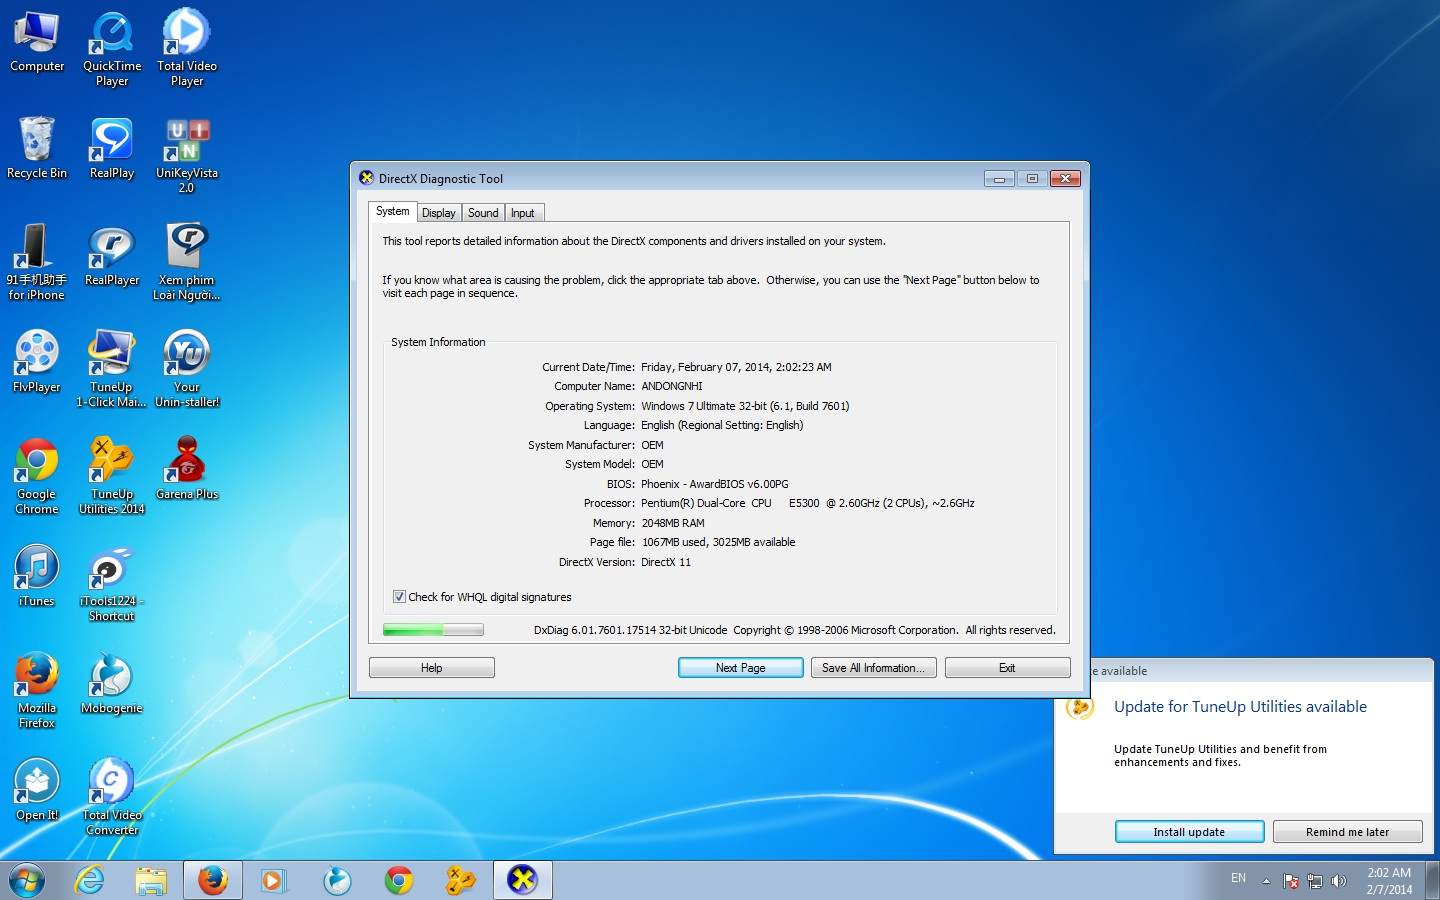The image size is (1440, 900).
Task: Click Update for TuneUp Utilities available heading
Action: [x=1240, y=707]
